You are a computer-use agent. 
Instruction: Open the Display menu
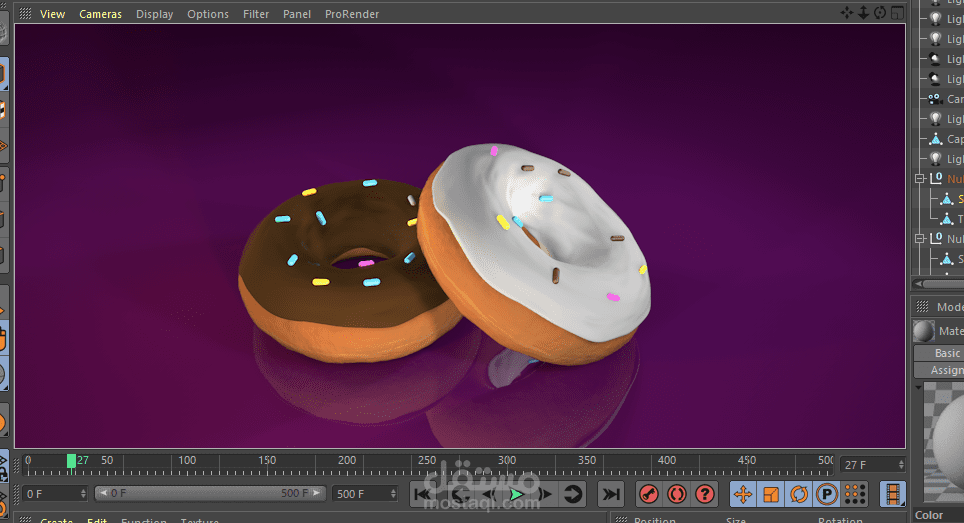pos(154,14)
